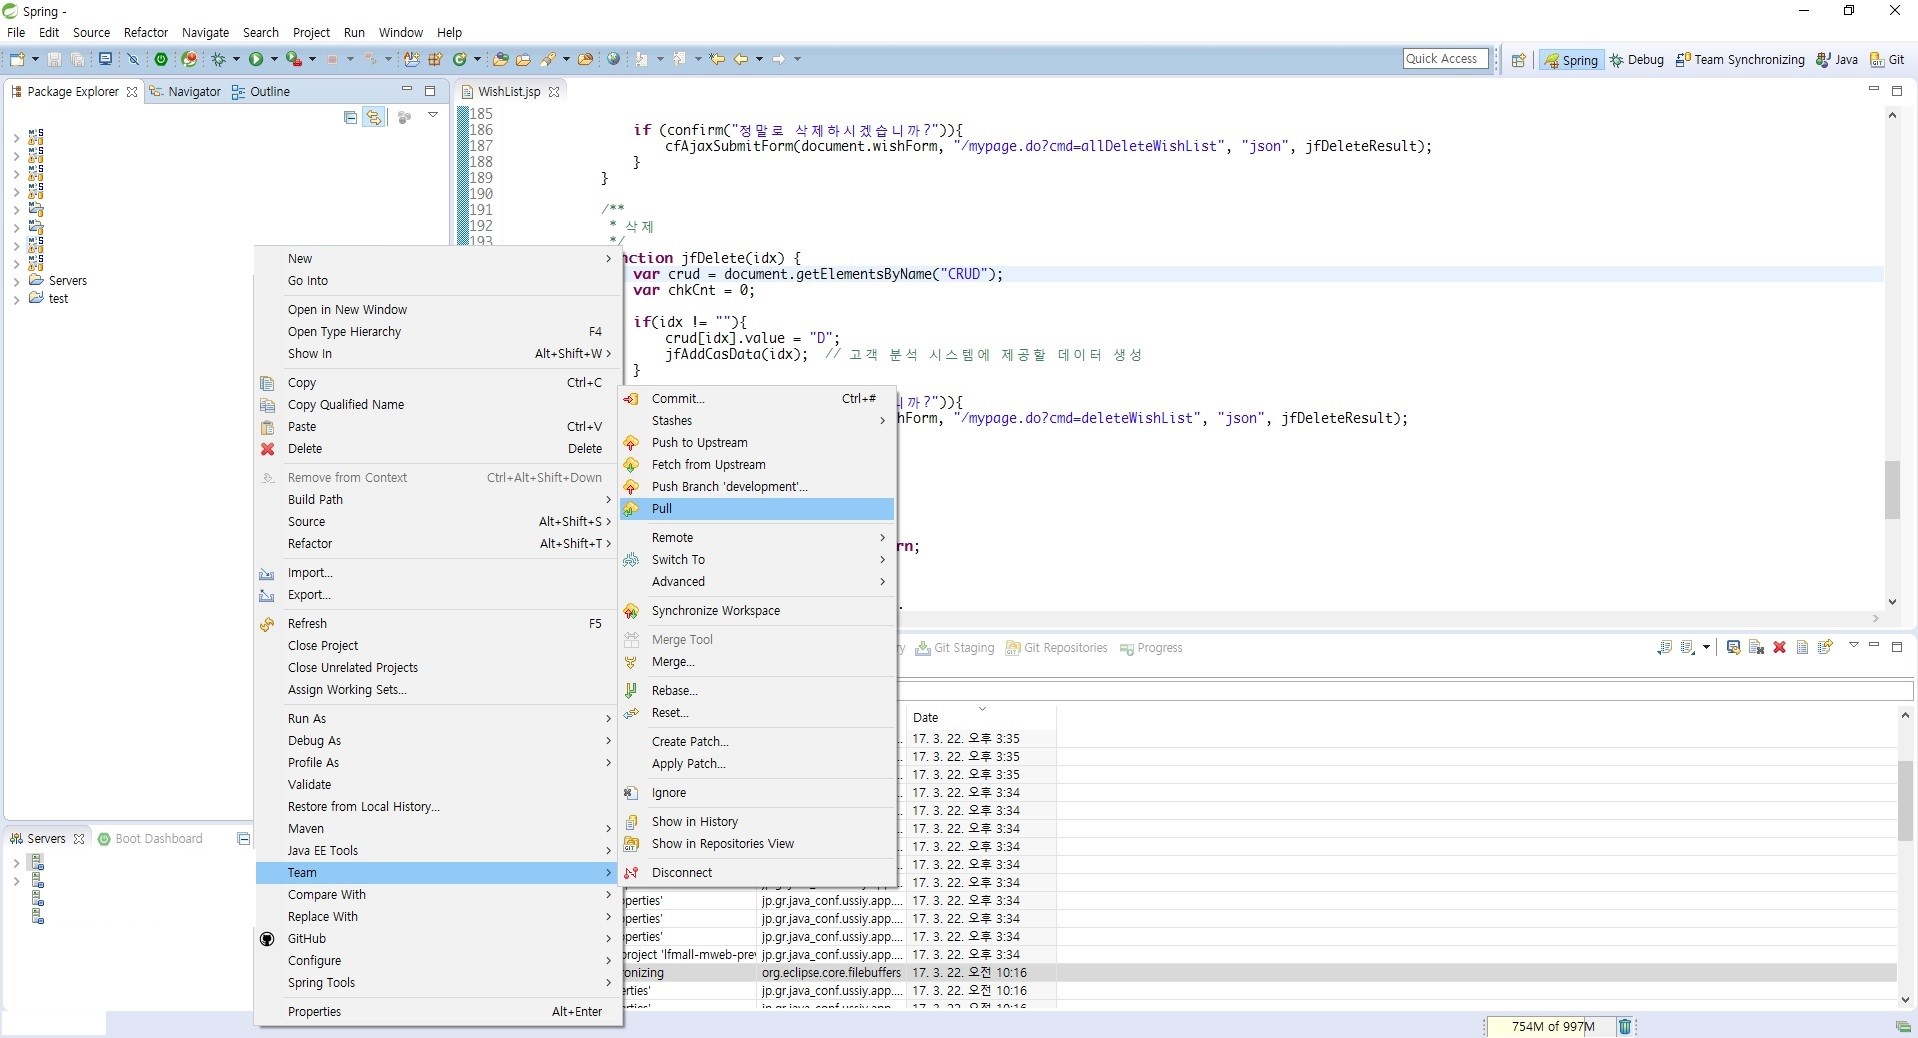The height and width of the screenshot is (1038, 1918).
Task: Expand the test project tree node
Action: [16, 299]
